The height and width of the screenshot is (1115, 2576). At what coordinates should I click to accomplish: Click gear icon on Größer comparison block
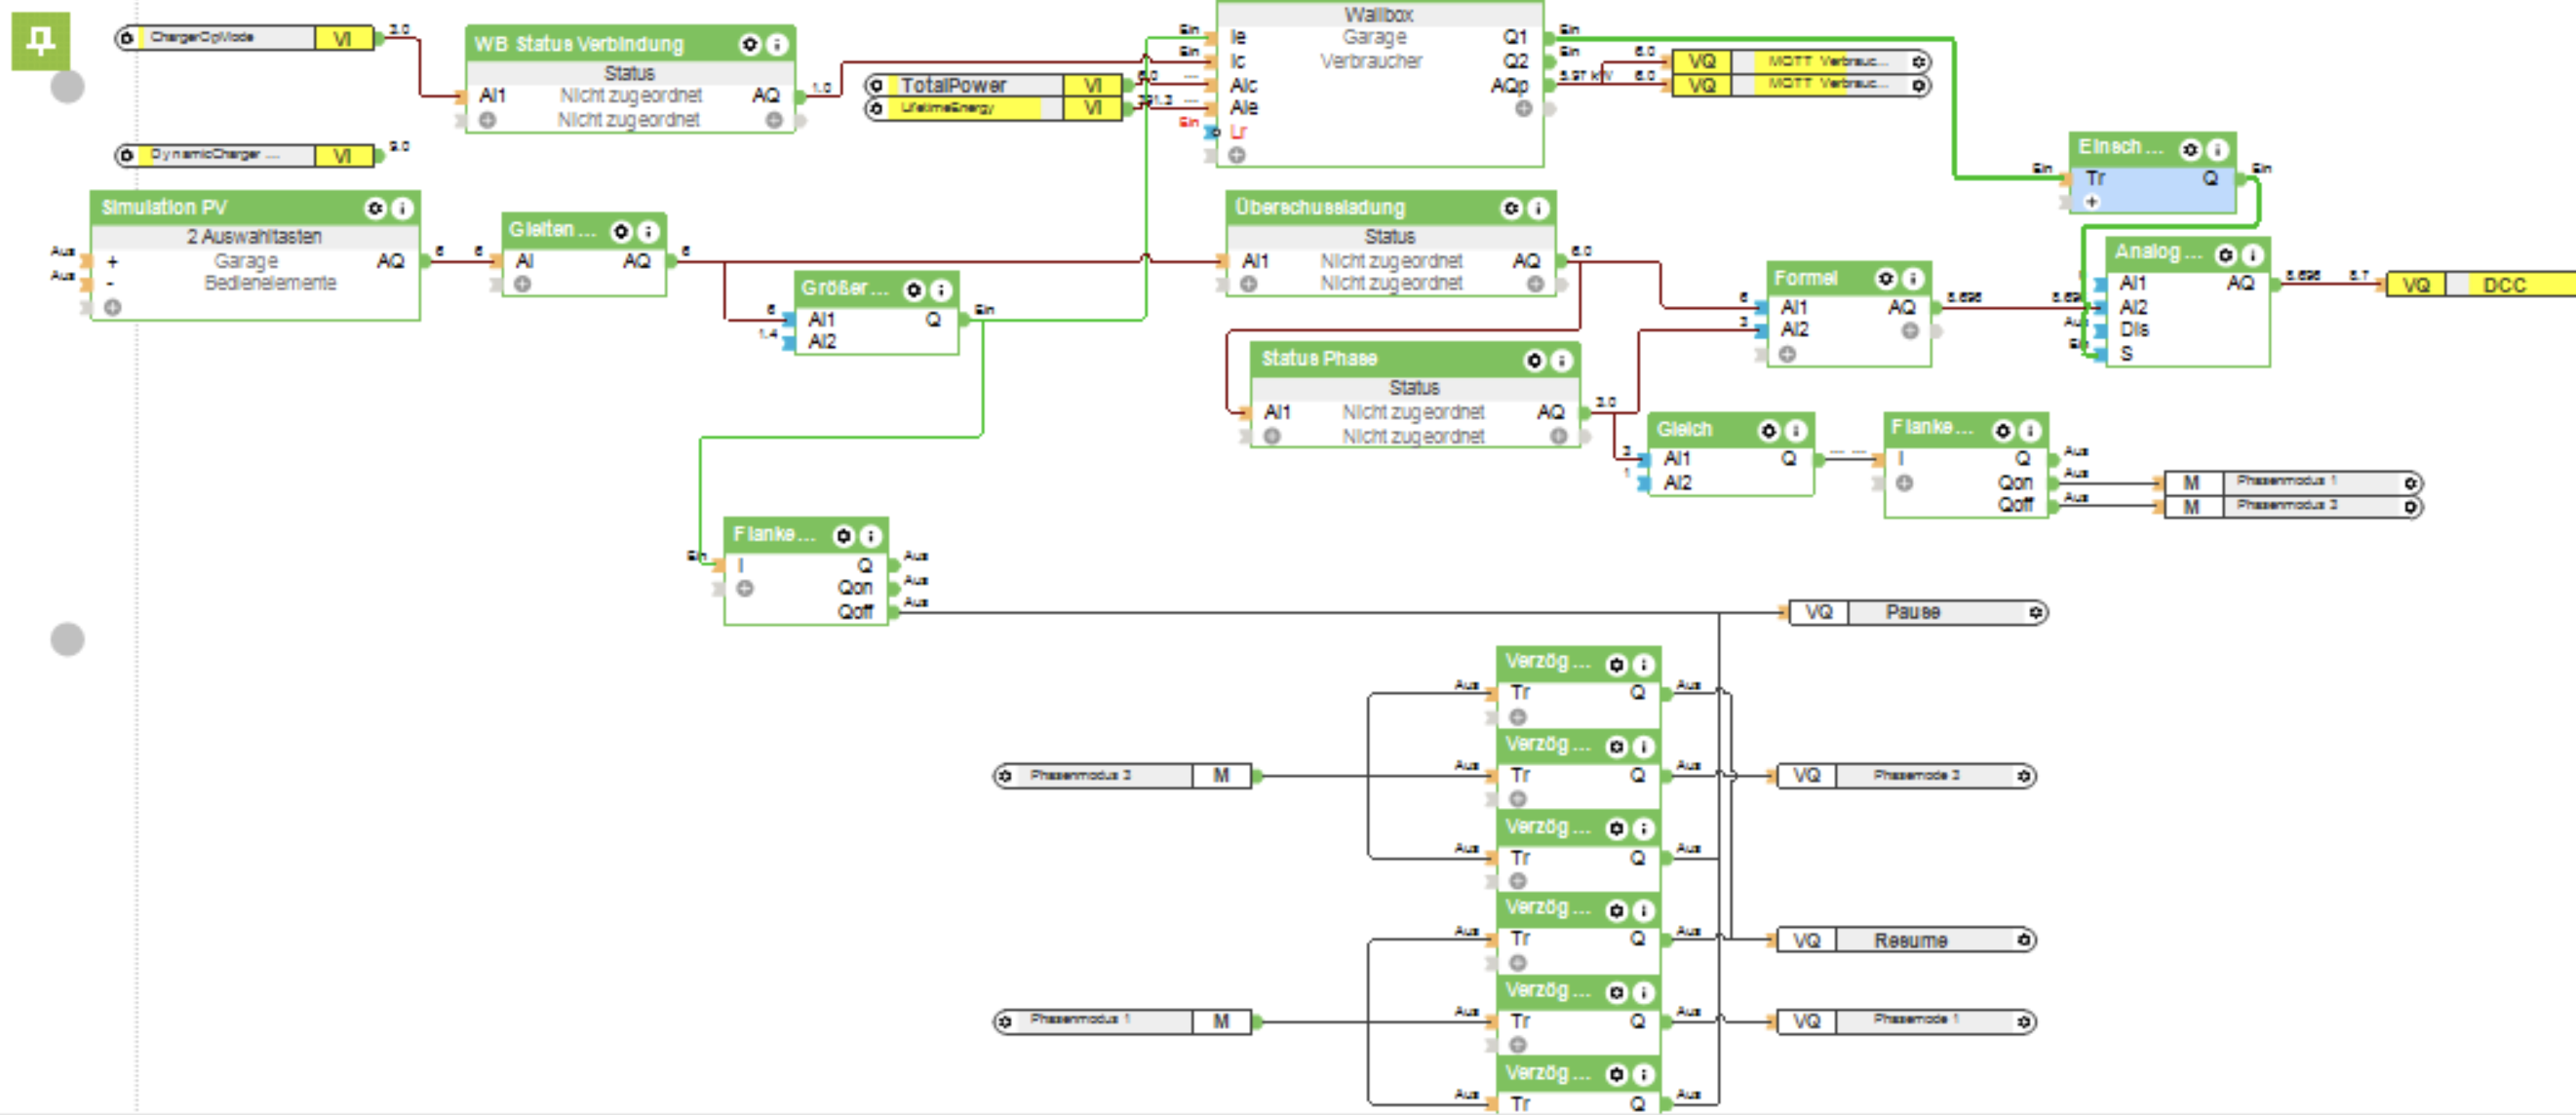pos(914,290)
